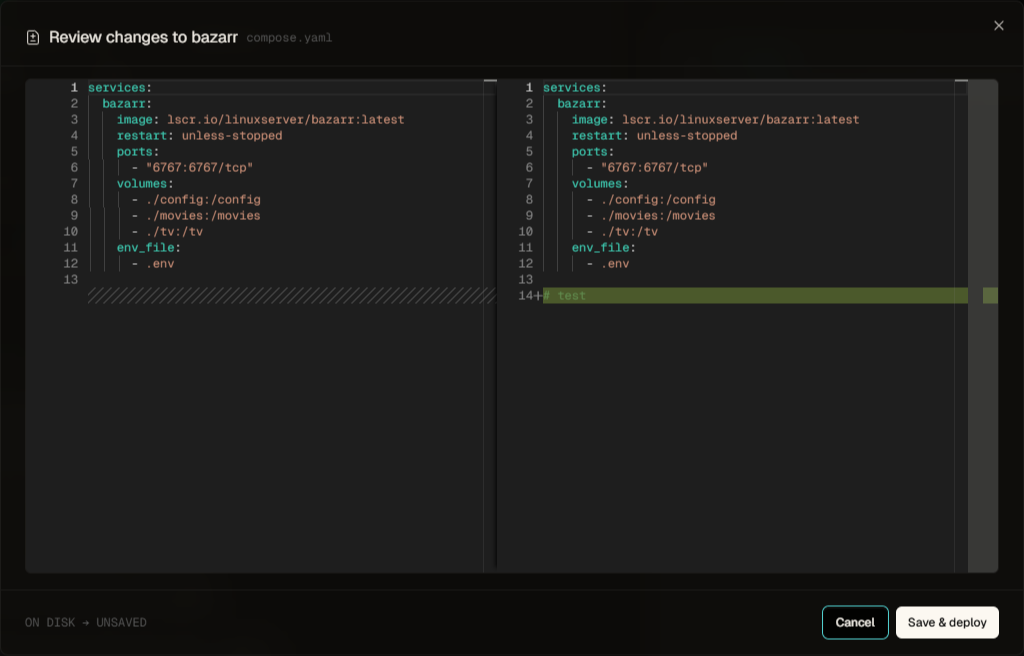Click Save & deploy button
Image resolution: width=1024 pixels, height=656 pixels.
(x=947, y=623)
